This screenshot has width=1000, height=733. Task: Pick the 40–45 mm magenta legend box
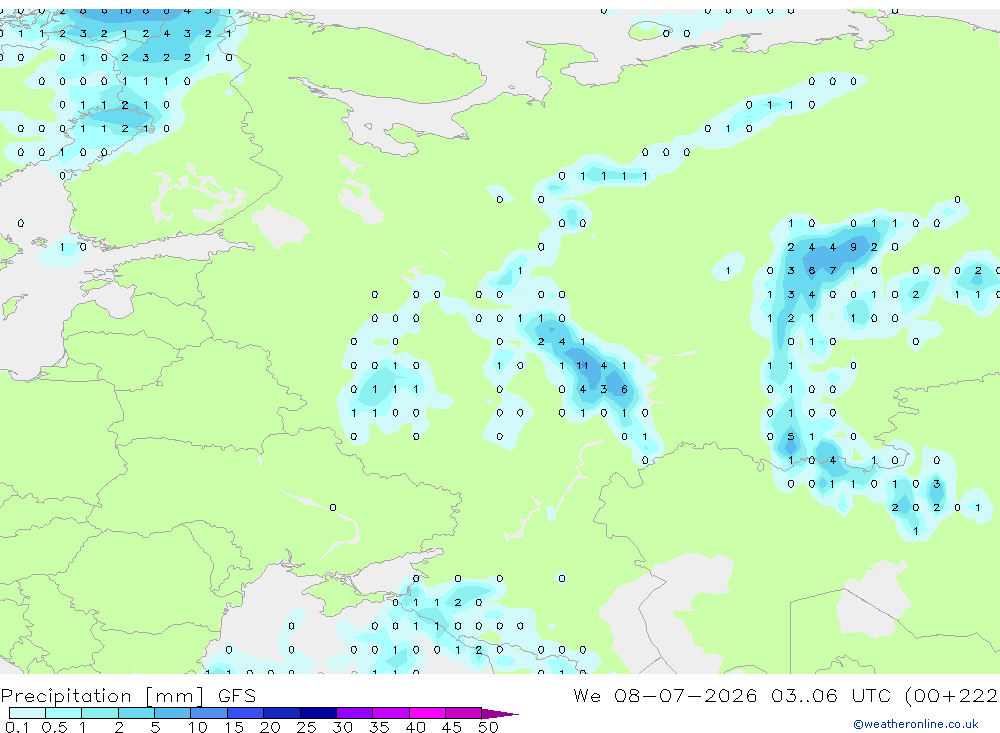pyautogui.click(x=427, y=713)
